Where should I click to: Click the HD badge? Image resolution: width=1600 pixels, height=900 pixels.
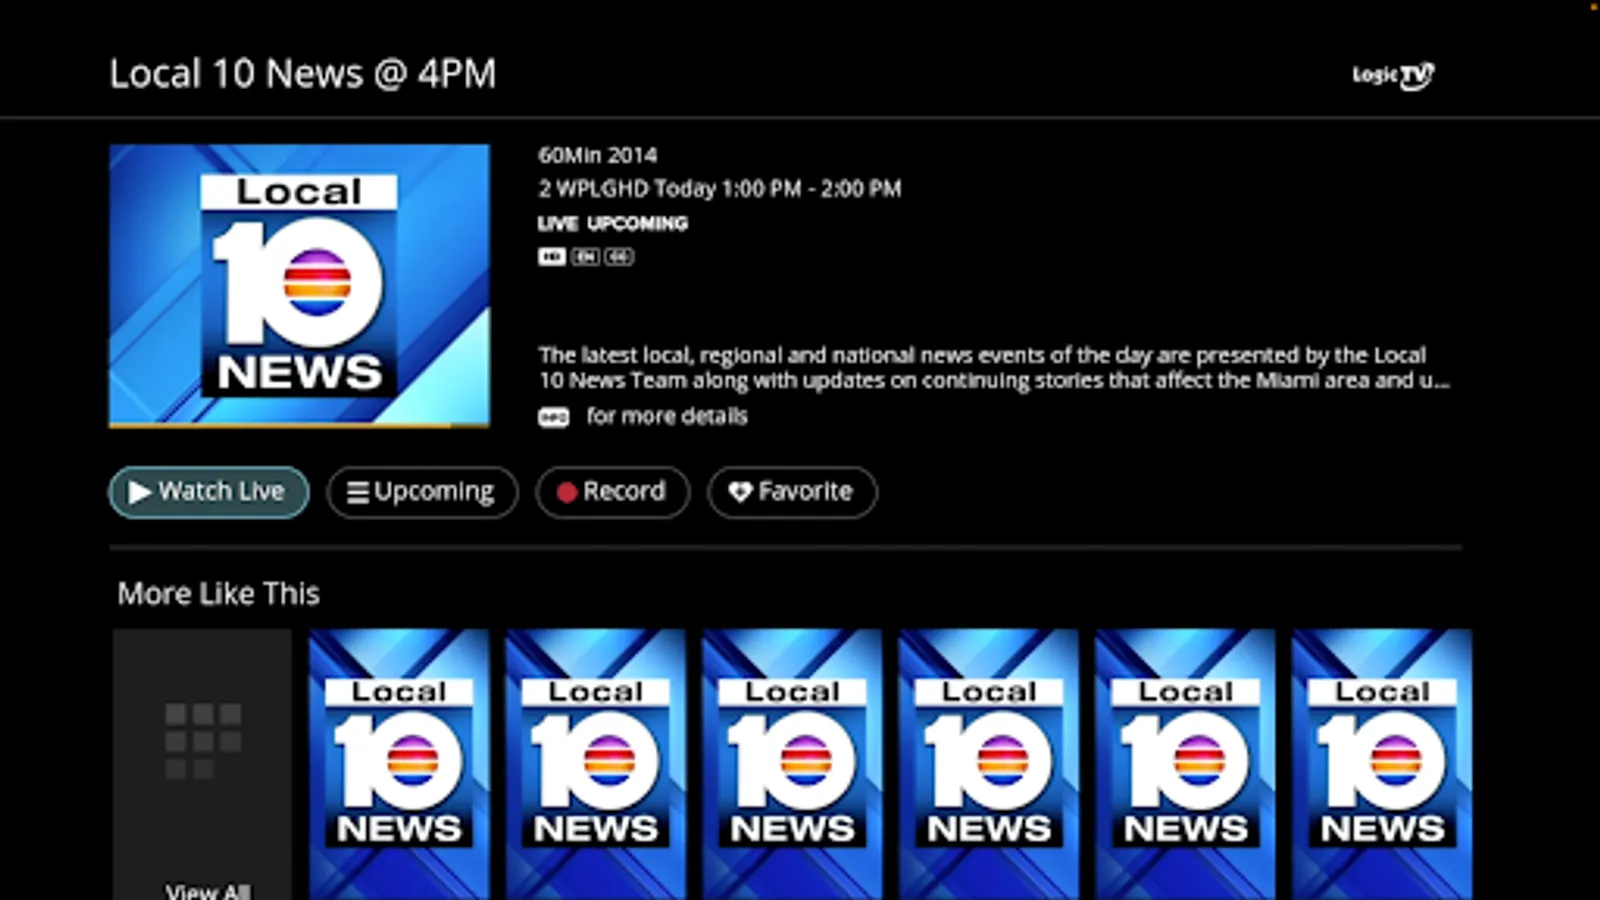tap(551, 257)
